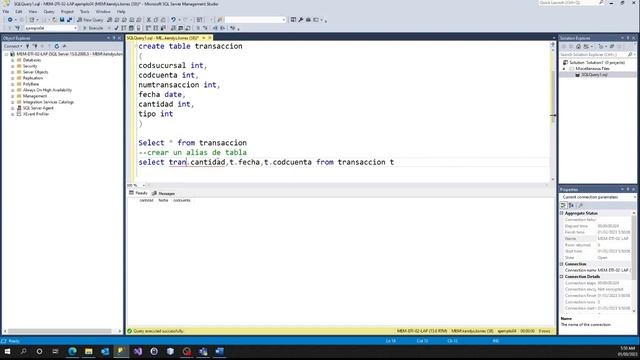Screen dimensions: 640x360
Task: Click the Object Explorer horizontal scrollbar
Action: 60,331
